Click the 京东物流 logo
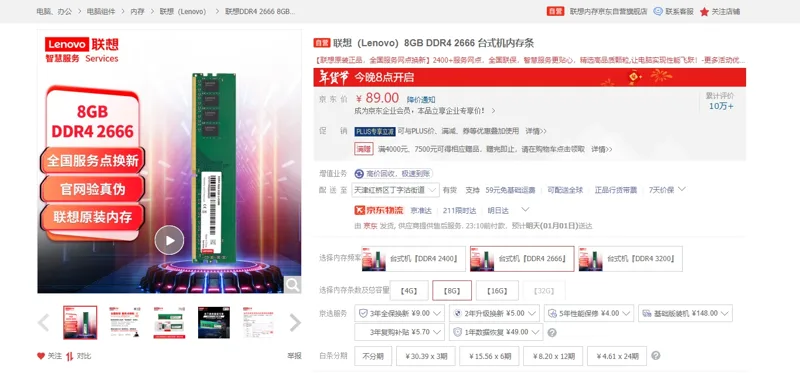Viewport: 800px width, 373px height. pos(379,210)
